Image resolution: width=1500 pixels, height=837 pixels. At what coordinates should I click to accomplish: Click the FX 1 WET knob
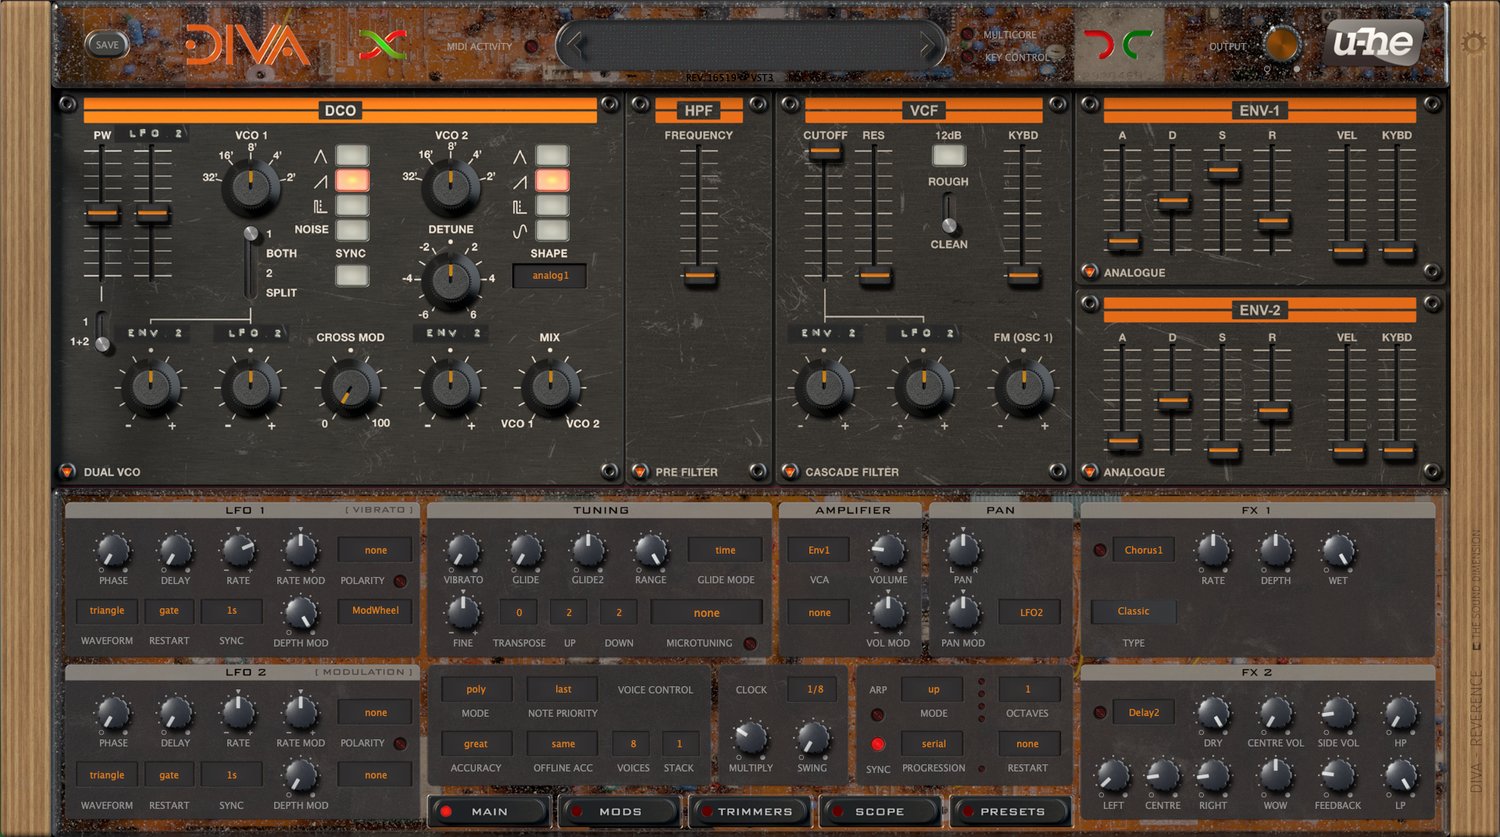pos(1338,549)
